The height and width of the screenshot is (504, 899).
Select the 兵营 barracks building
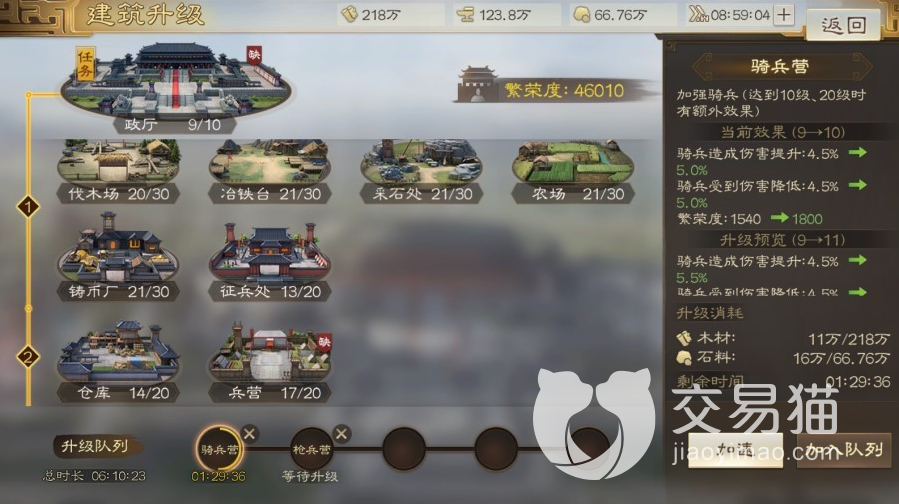(x=270, y=362)
